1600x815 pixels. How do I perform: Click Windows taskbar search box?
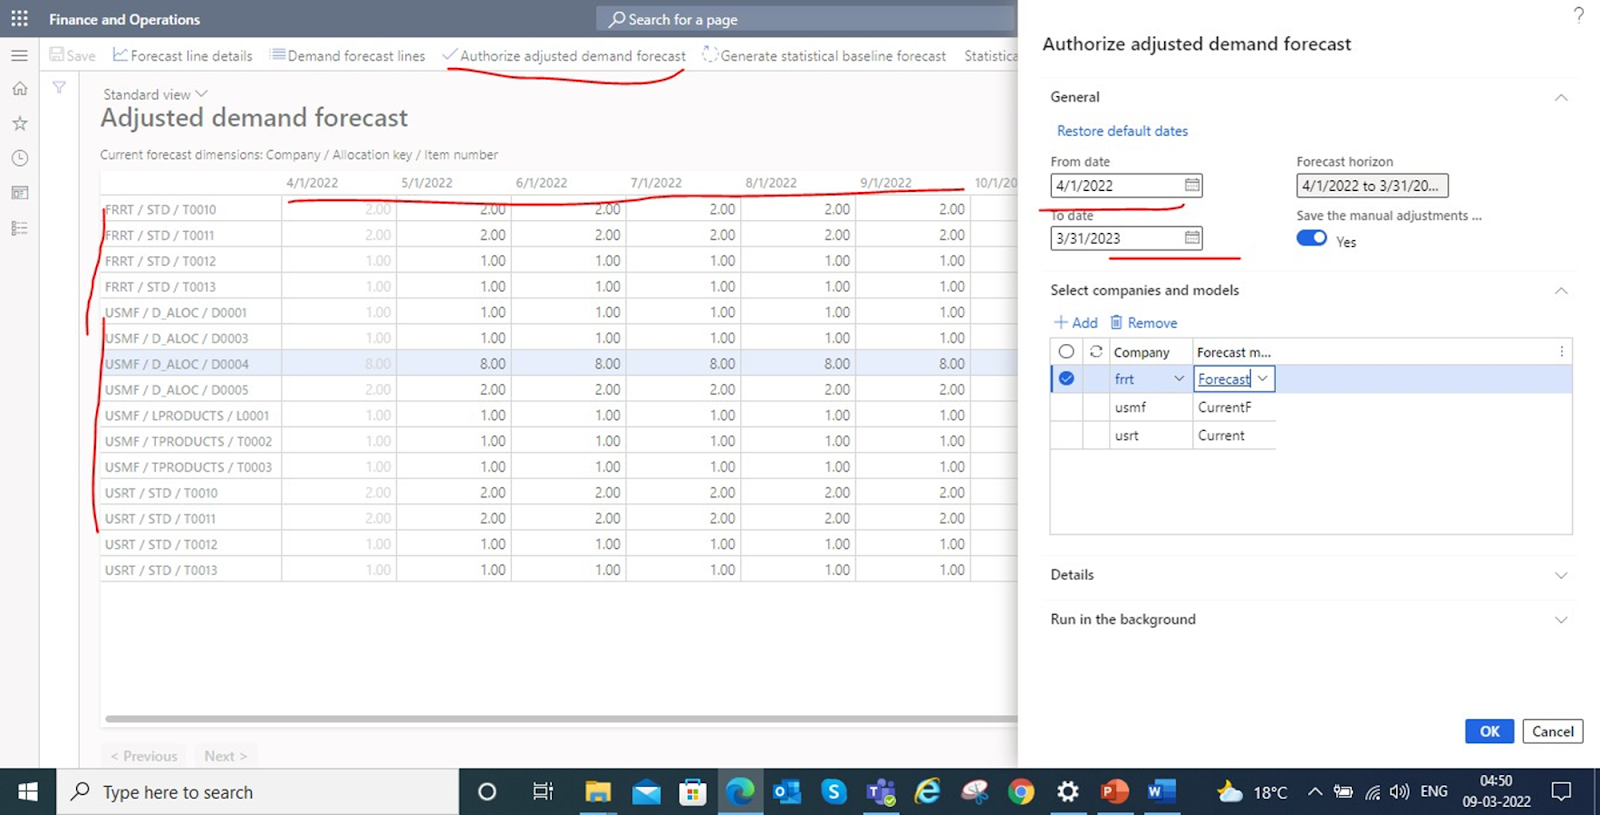pos(258,792)
